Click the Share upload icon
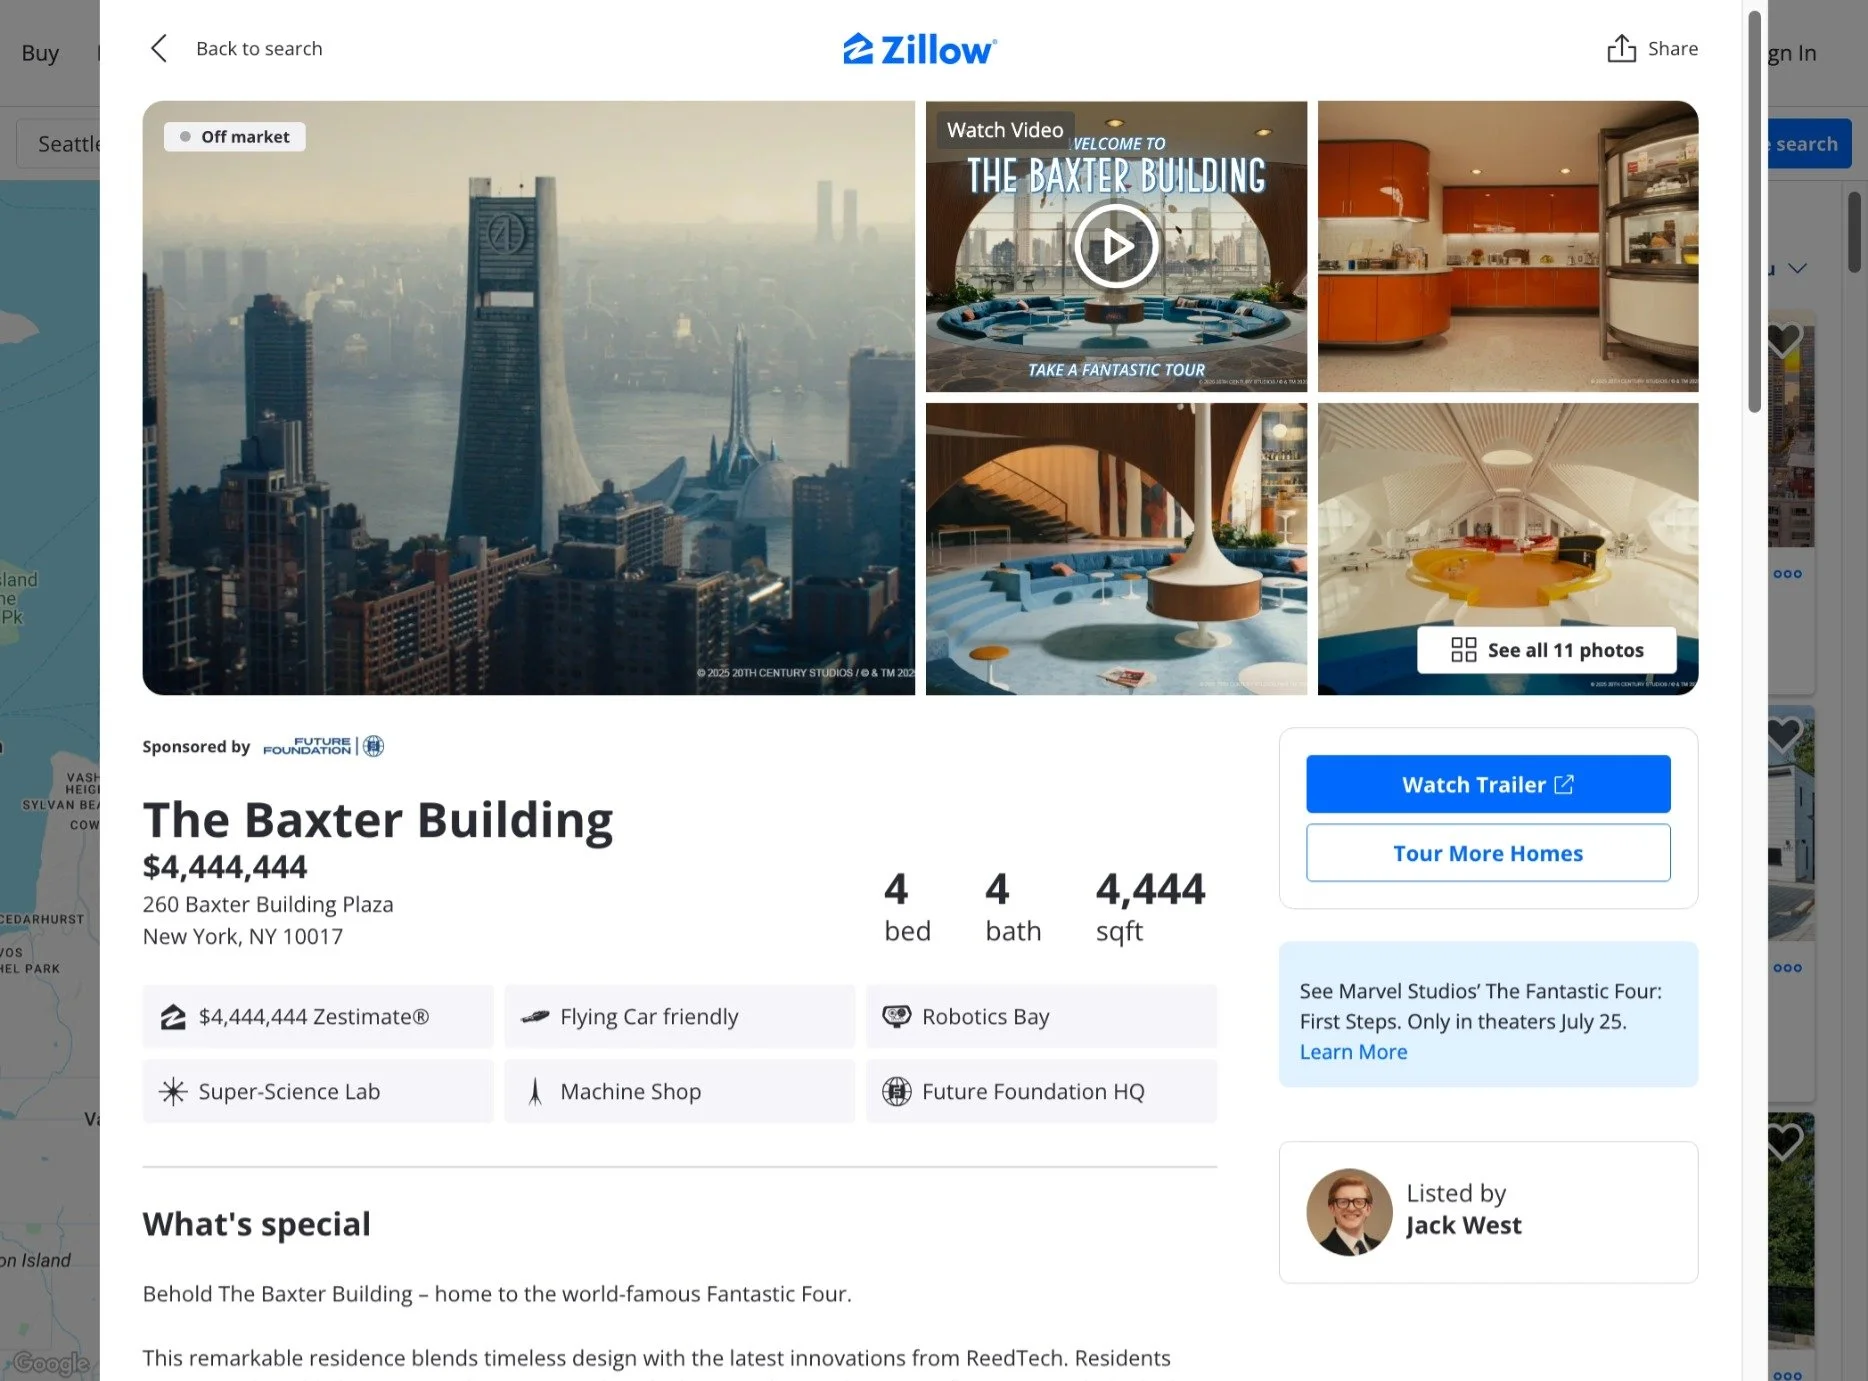Image resolution: width=1868 pixels, height=1381 pixels. (x=1621, y=48)
